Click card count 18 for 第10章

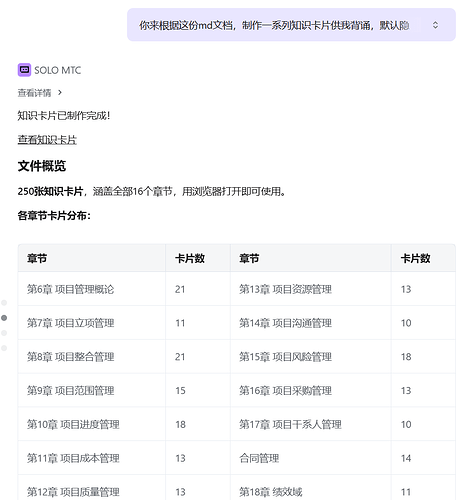point(180,424)
